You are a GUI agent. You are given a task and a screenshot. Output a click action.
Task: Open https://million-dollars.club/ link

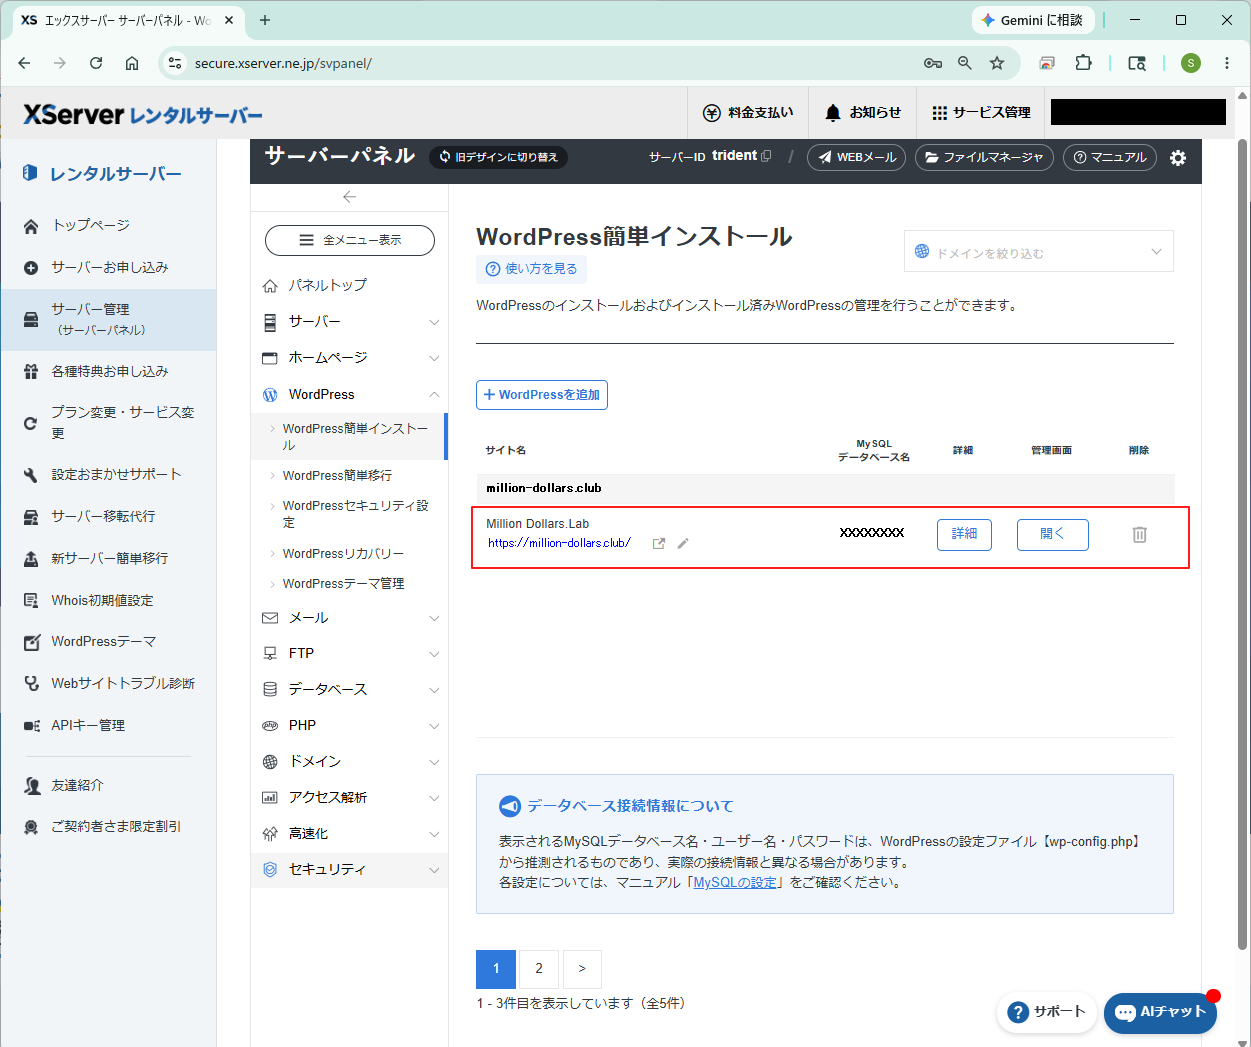(x=559, y=543)
